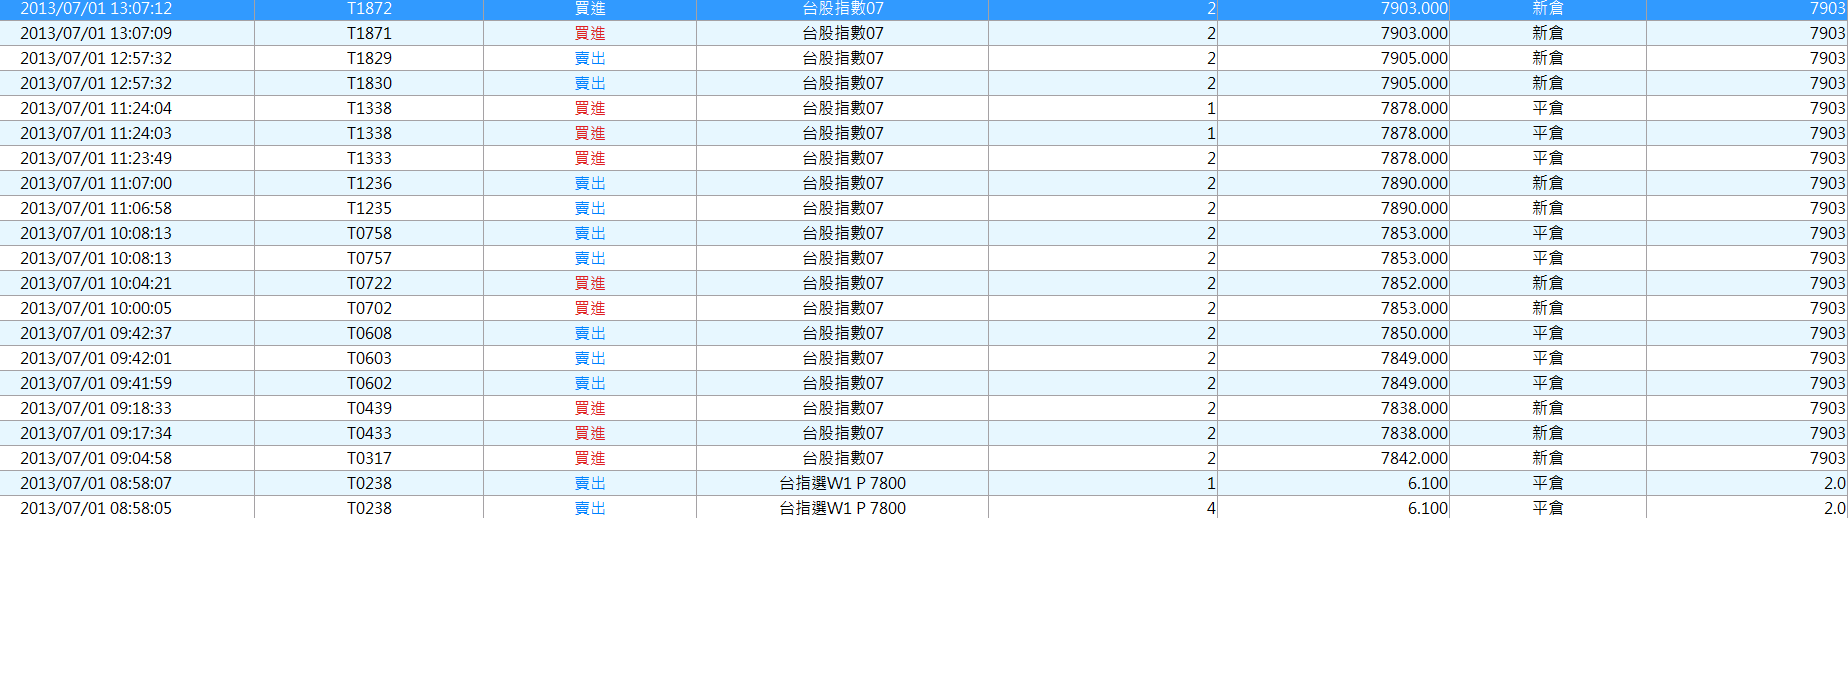Select timestamp 2013/07/01 09:17:34
Screen dimensions: 1848x676
[96, 433]
